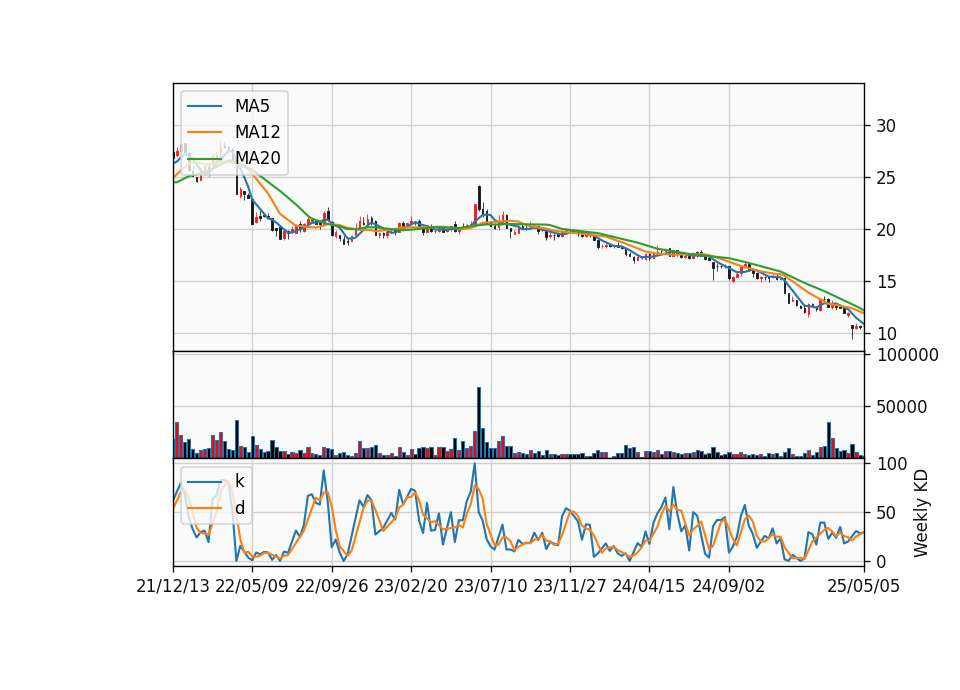Click the k legend label in KD panel
Viewport: 960px width, 690px height.
[239, 481]
